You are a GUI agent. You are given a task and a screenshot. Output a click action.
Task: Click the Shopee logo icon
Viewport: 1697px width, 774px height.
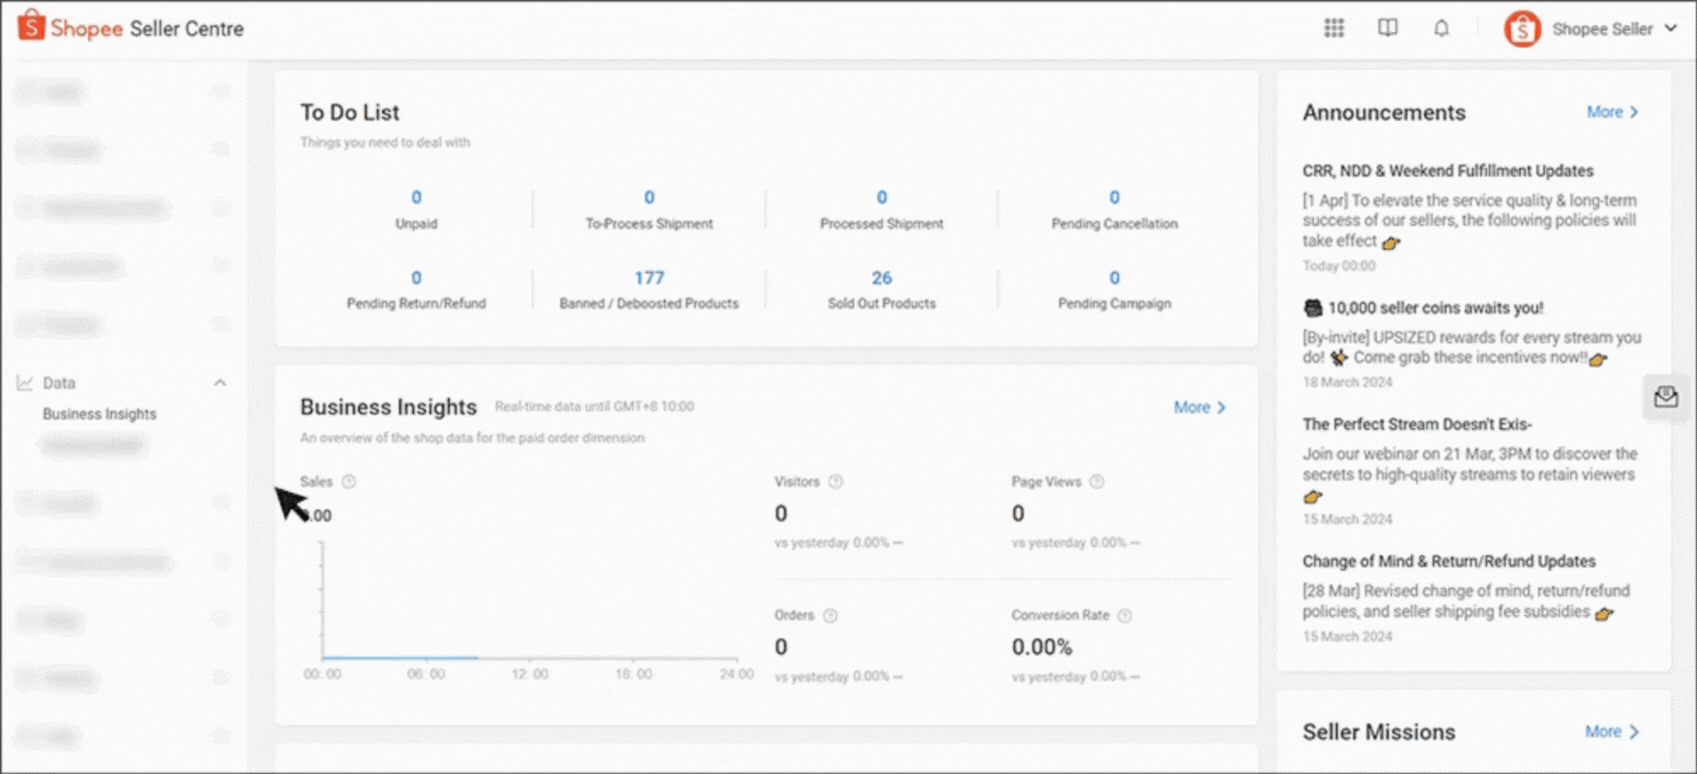pos(31,26)
